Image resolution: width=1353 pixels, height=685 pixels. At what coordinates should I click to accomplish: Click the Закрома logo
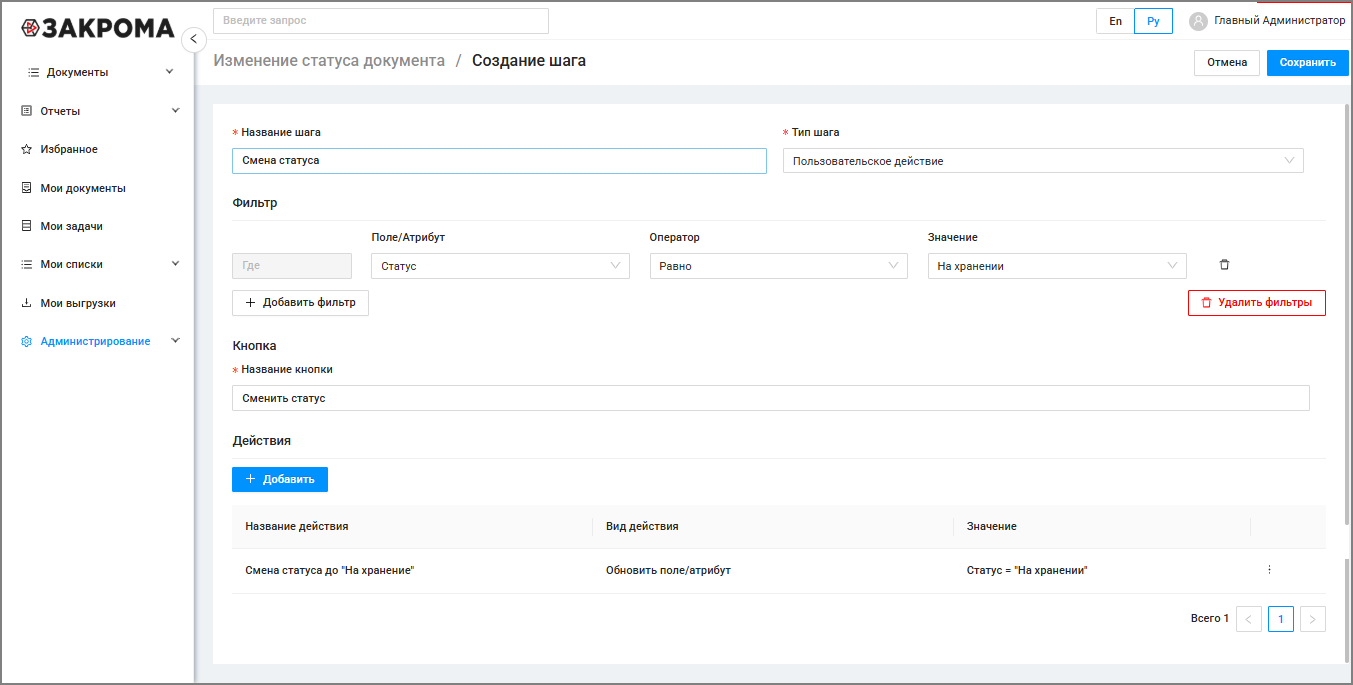97,28
